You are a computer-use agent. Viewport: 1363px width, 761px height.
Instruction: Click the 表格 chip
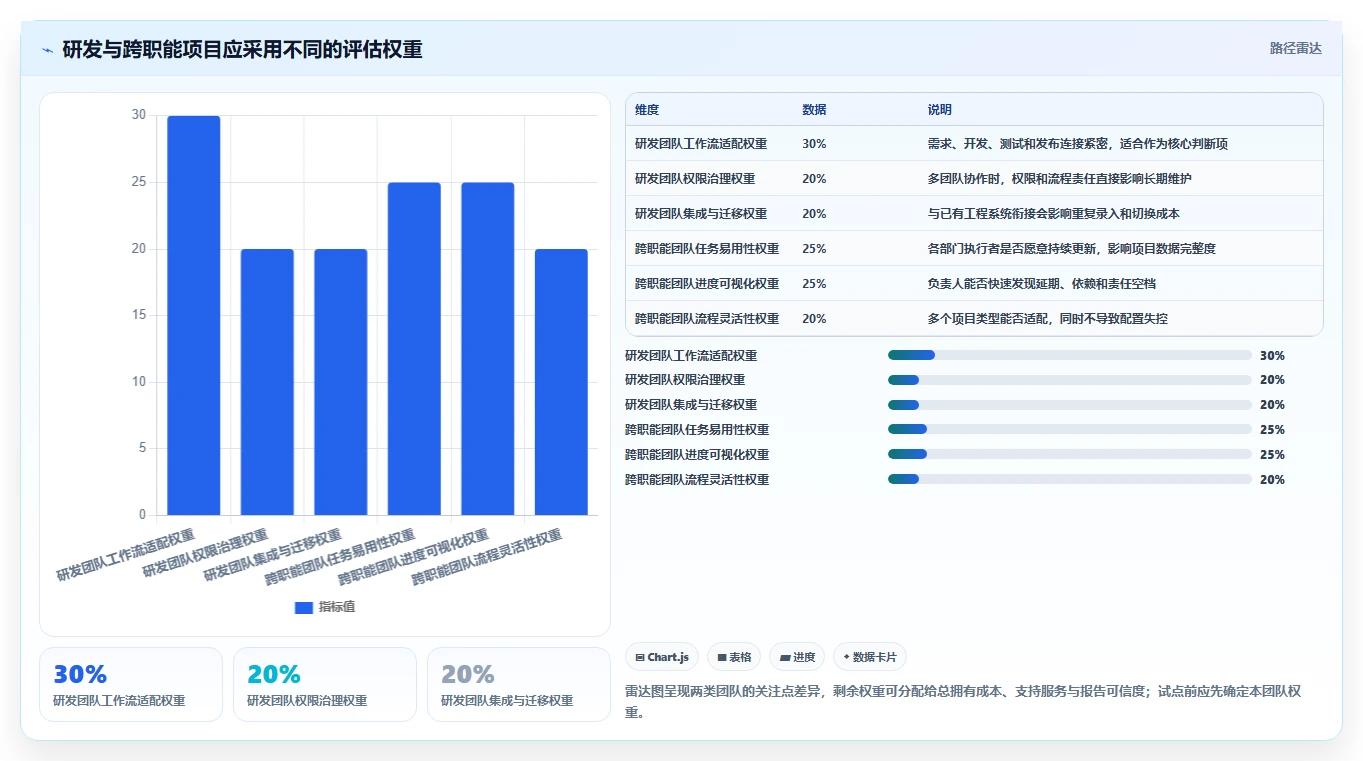(734, 657)
